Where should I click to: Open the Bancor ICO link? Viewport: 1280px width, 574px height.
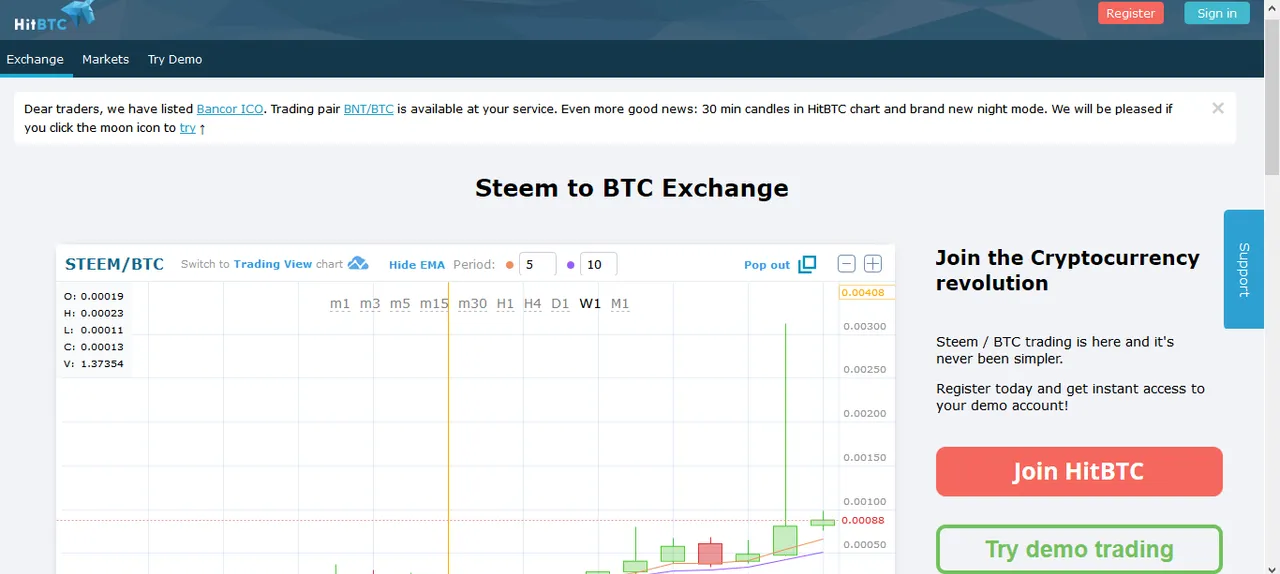(x=230, y=108)
